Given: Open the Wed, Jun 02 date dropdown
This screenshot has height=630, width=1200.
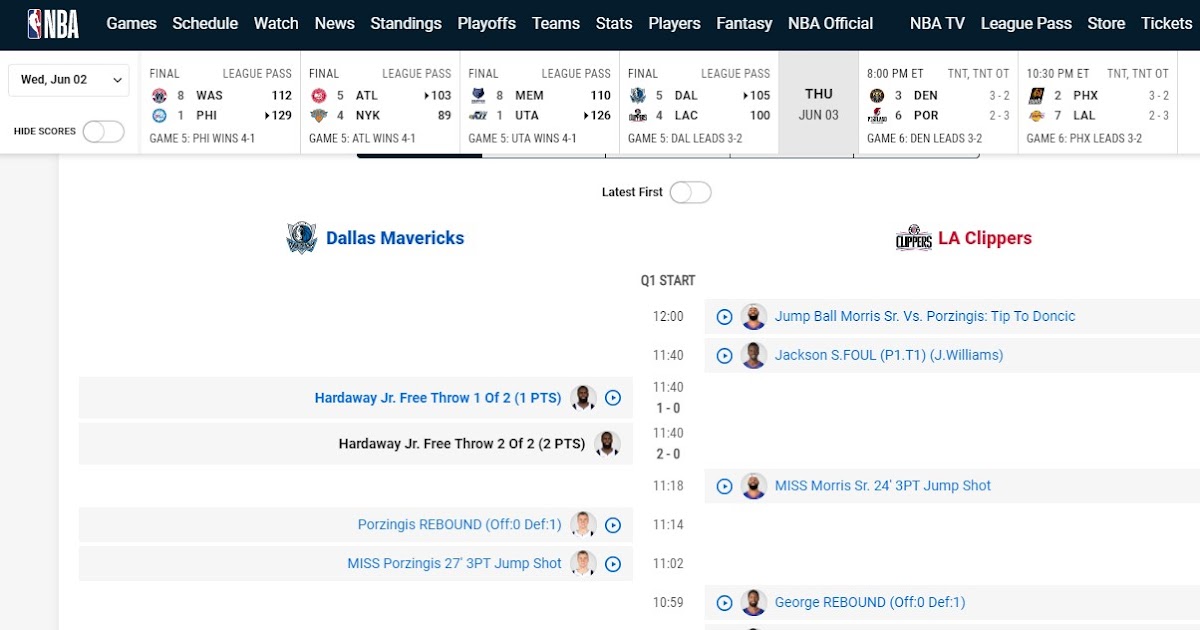Looking at the screenshot, I should tap(68, 79).
